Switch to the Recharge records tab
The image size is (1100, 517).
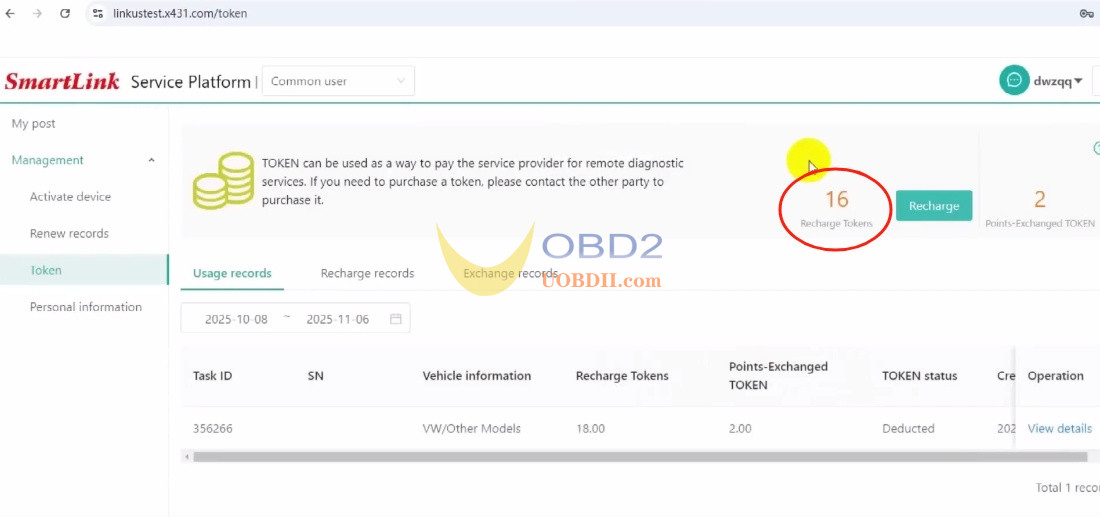click(367, 273)
